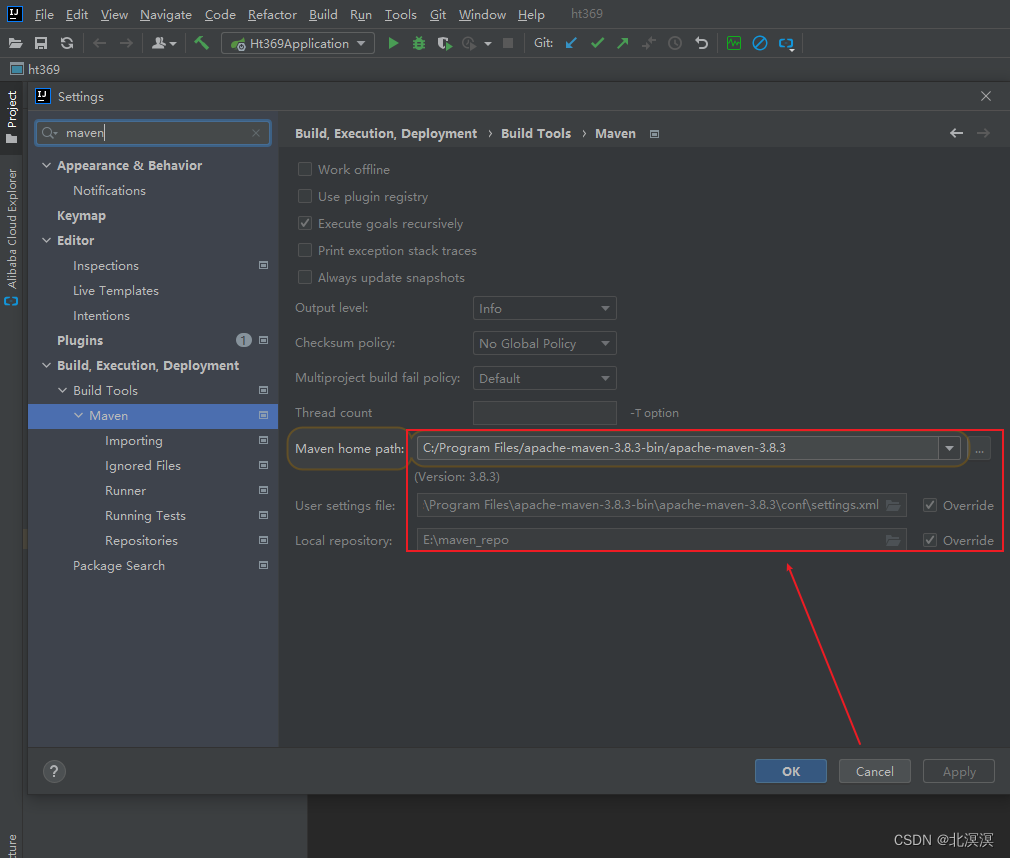1010x858 pixels.
Task: Click the Build project hammer icon
Action: tap(202, 43)
